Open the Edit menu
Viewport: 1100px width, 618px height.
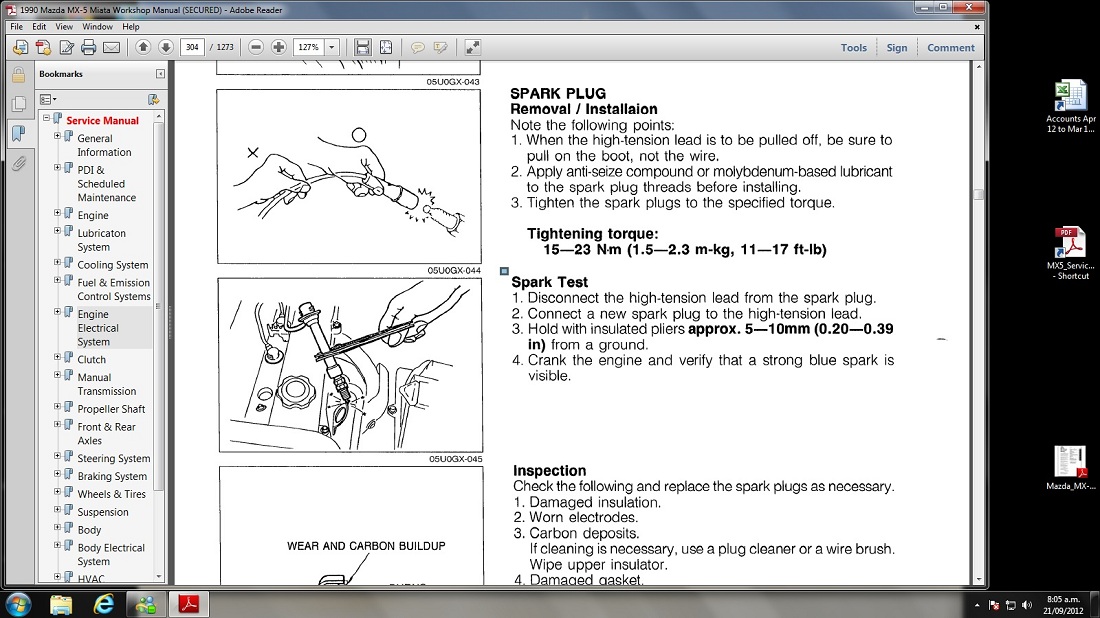pyautogui.click(x=39, y=27)
